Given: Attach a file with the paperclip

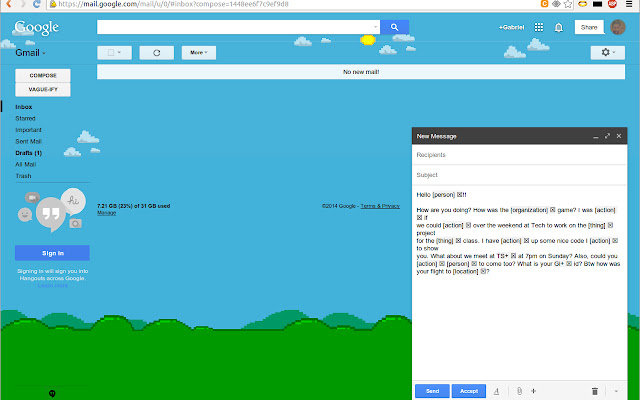Looking at the screenshot, I should [519, 391].
